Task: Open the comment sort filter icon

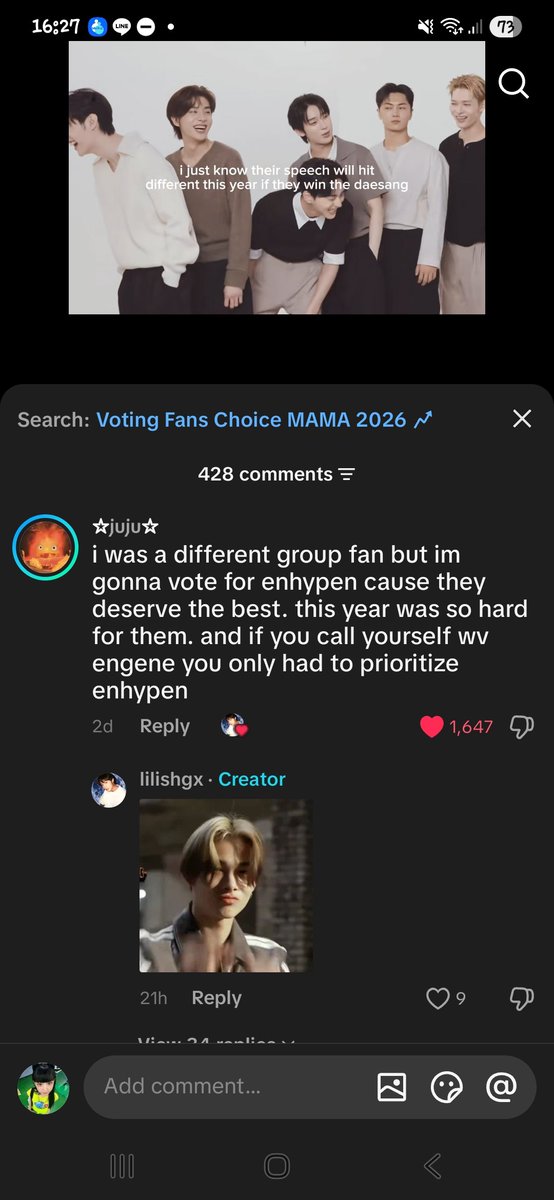Action: click(347, 474)
